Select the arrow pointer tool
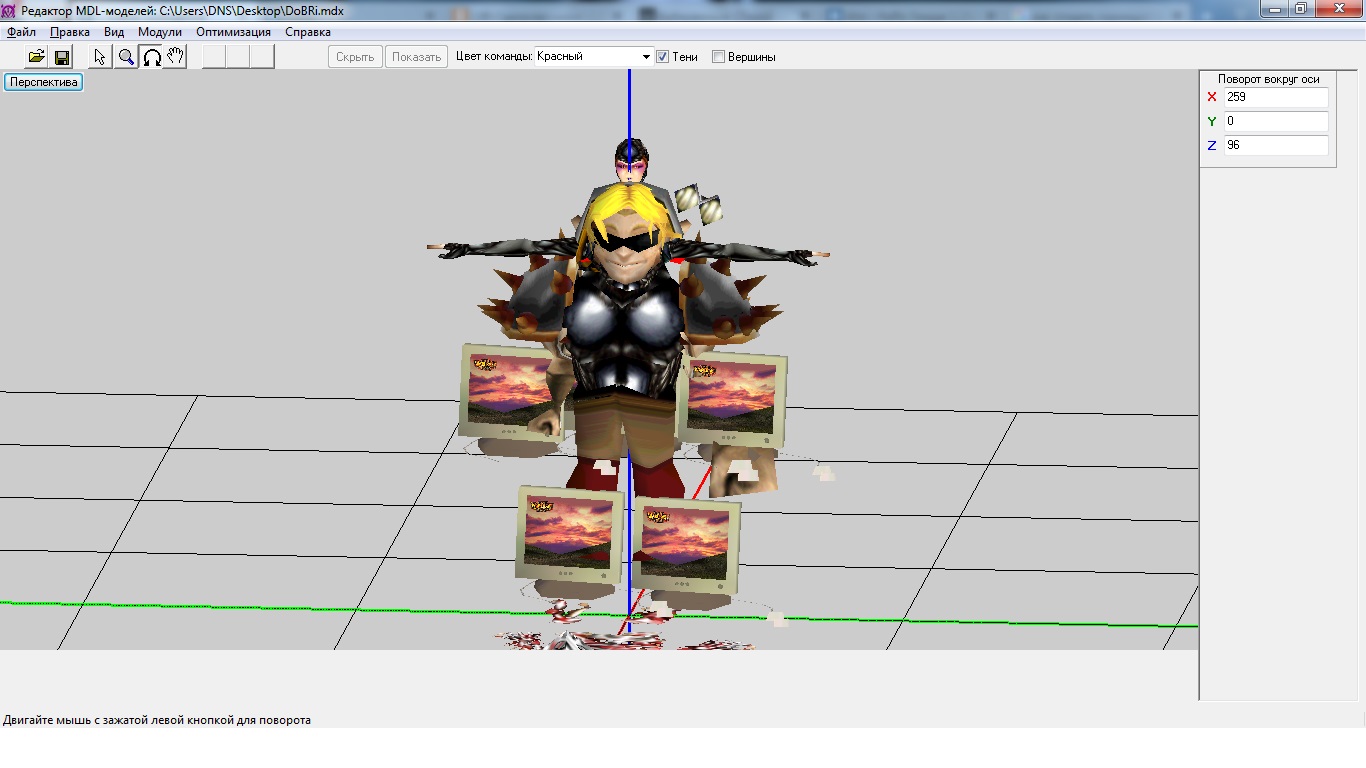Viewport: 1366px width, 768px height. (x=101, y=57)
